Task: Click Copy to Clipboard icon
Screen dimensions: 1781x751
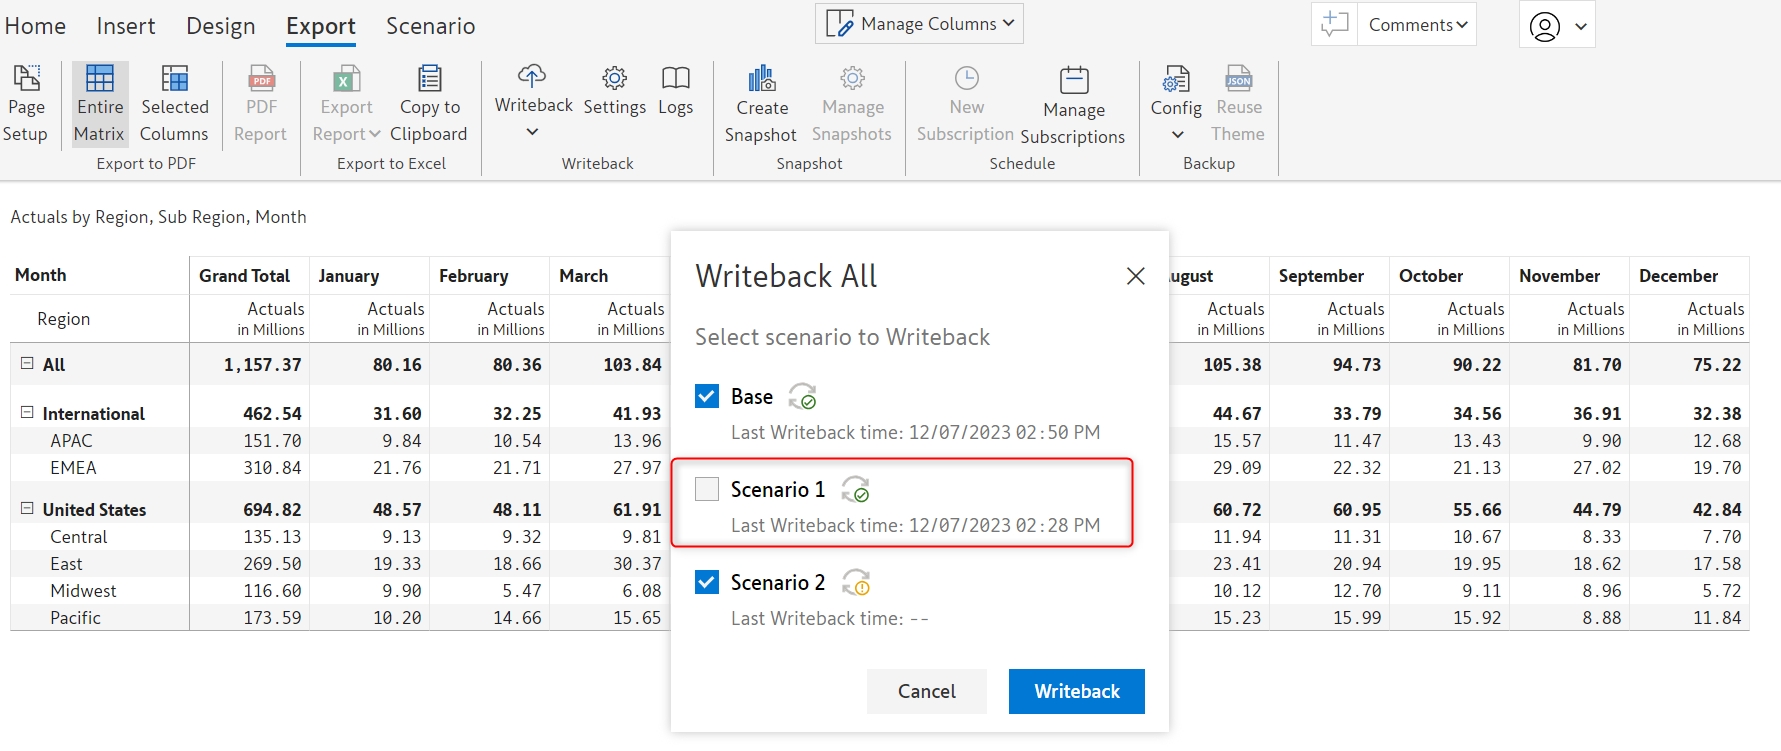Action: 430,79
